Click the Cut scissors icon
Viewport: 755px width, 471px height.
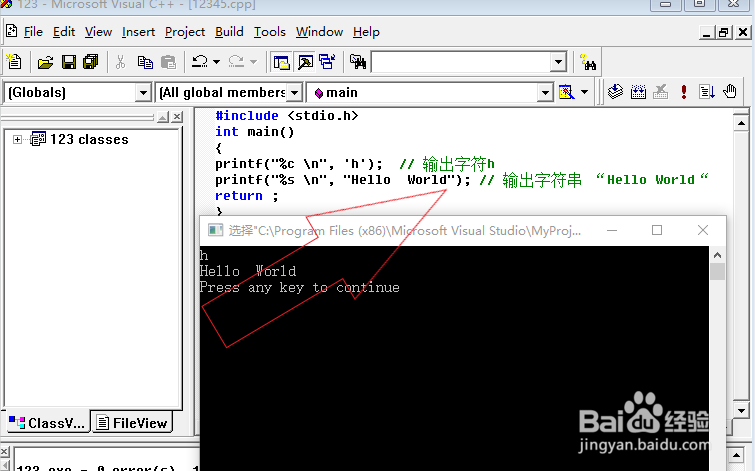120,62
